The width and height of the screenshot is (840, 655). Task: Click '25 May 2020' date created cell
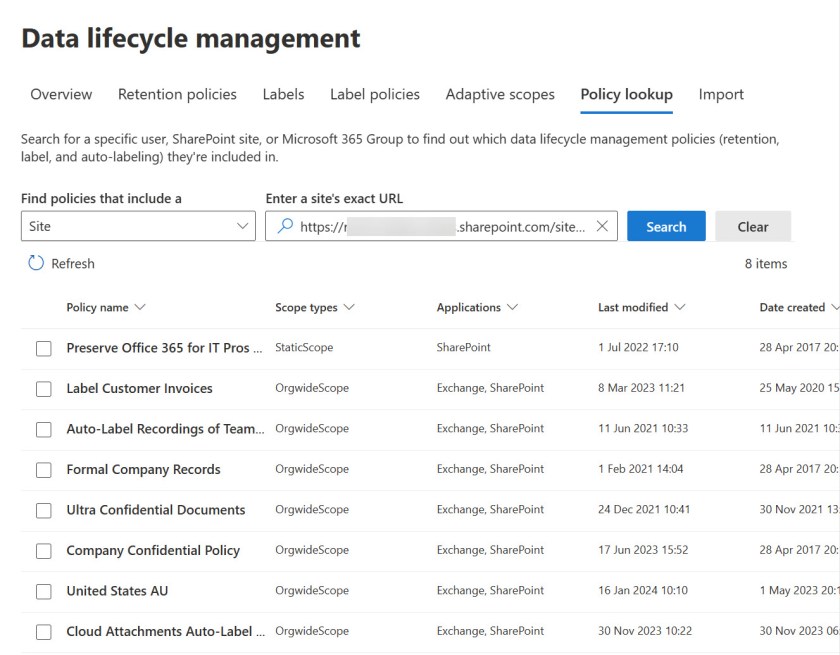coord(799,388)
